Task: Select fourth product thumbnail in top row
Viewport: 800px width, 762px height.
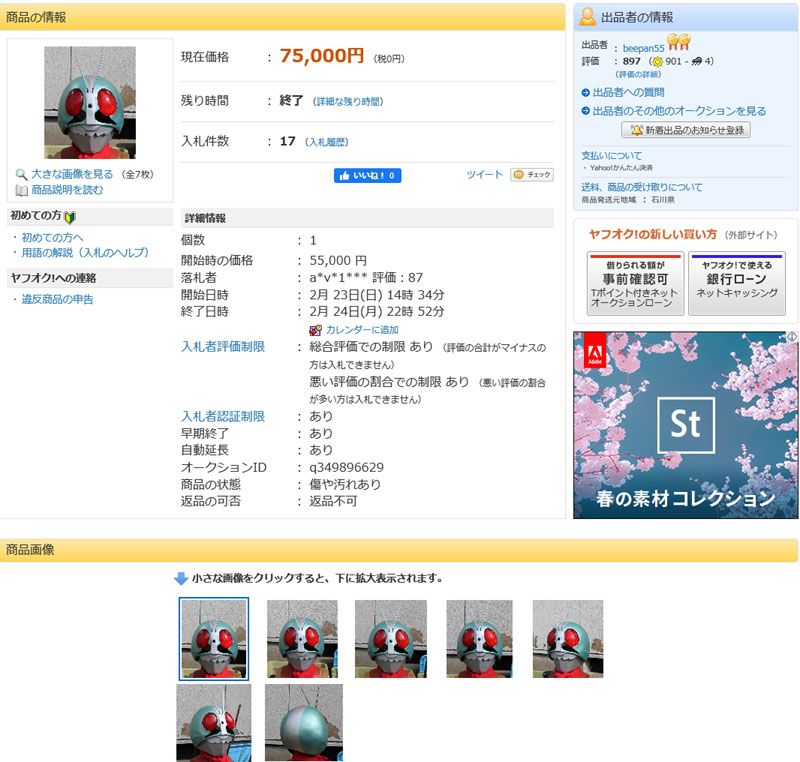Action: coord(479,639)
